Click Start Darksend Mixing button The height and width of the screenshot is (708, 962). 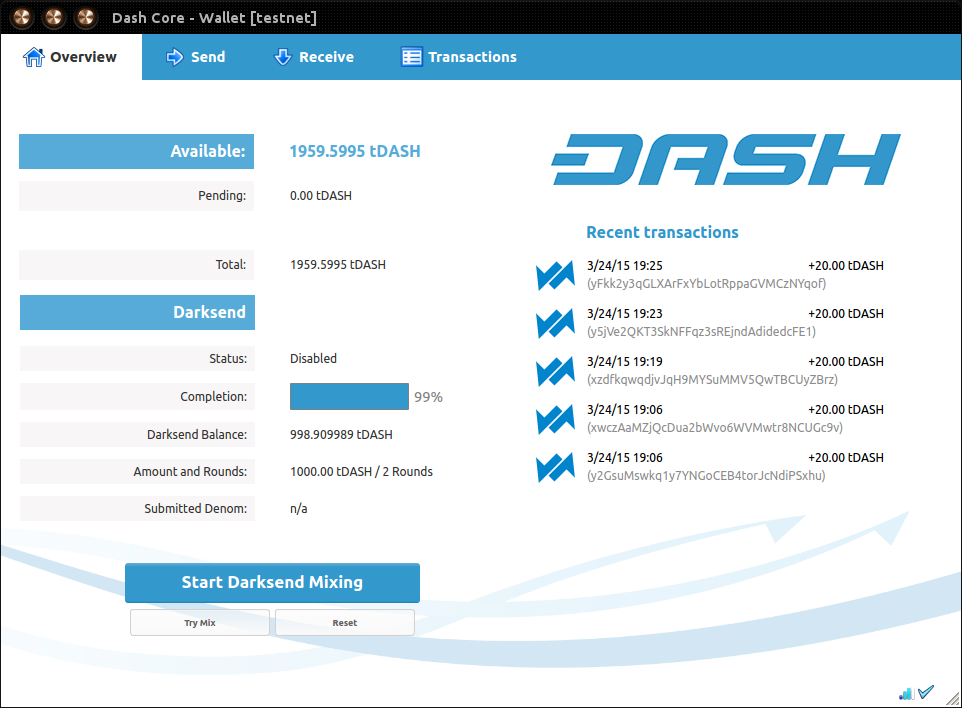[x=272, y=582]
